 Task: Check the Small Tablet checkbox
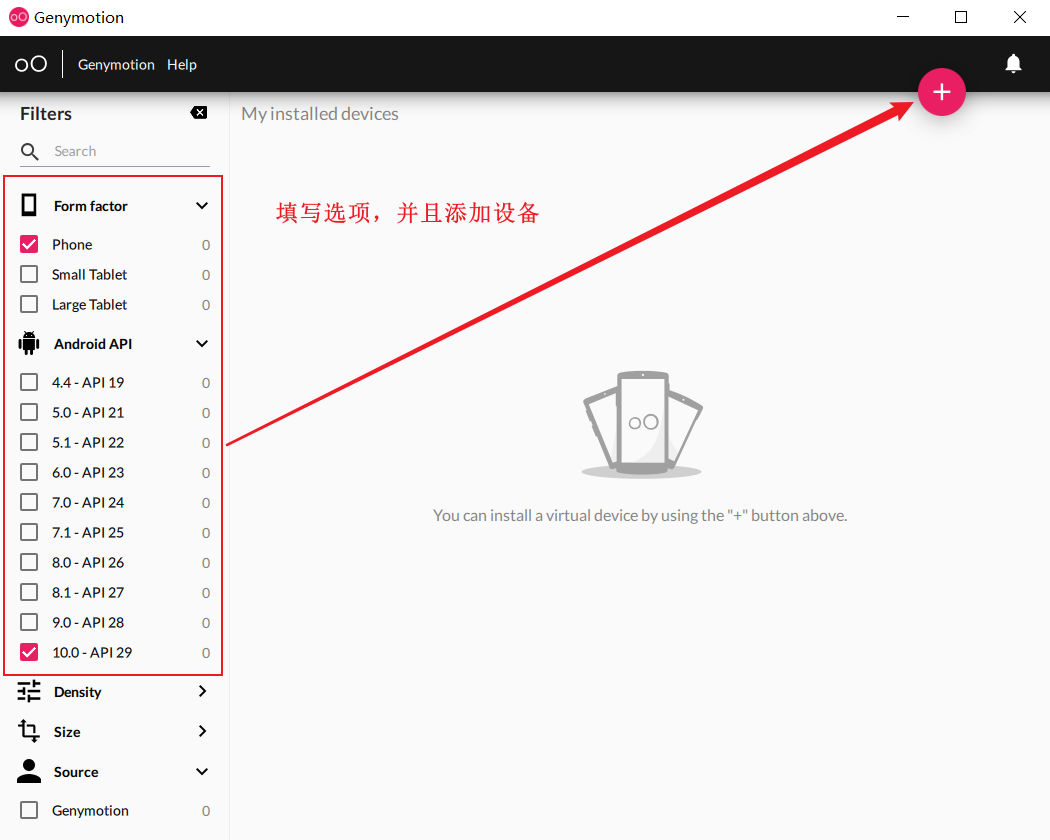(x=29, y=274)
